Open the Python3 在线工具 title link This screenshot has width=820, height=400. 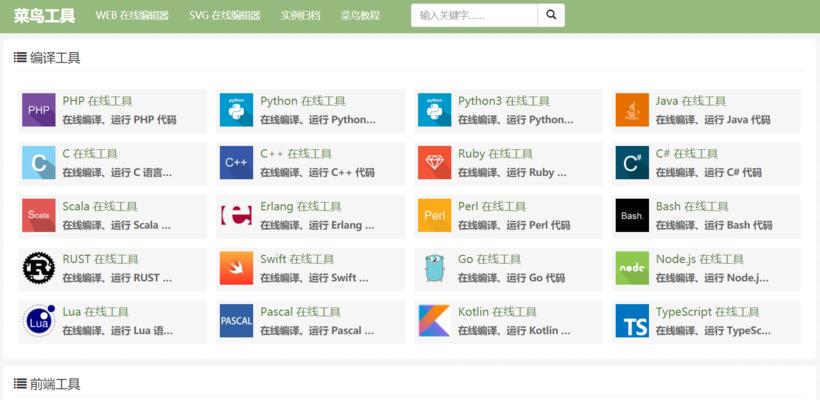coord(504,101)
